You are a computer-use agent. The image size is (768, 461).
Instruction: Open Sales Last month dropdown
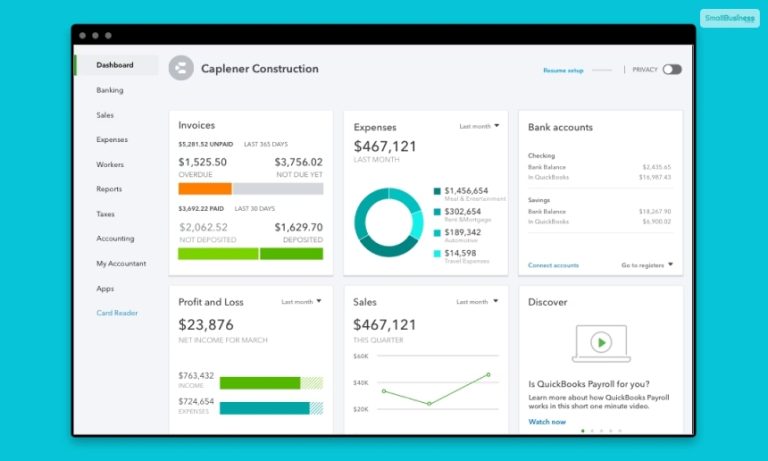pos(477,301)
